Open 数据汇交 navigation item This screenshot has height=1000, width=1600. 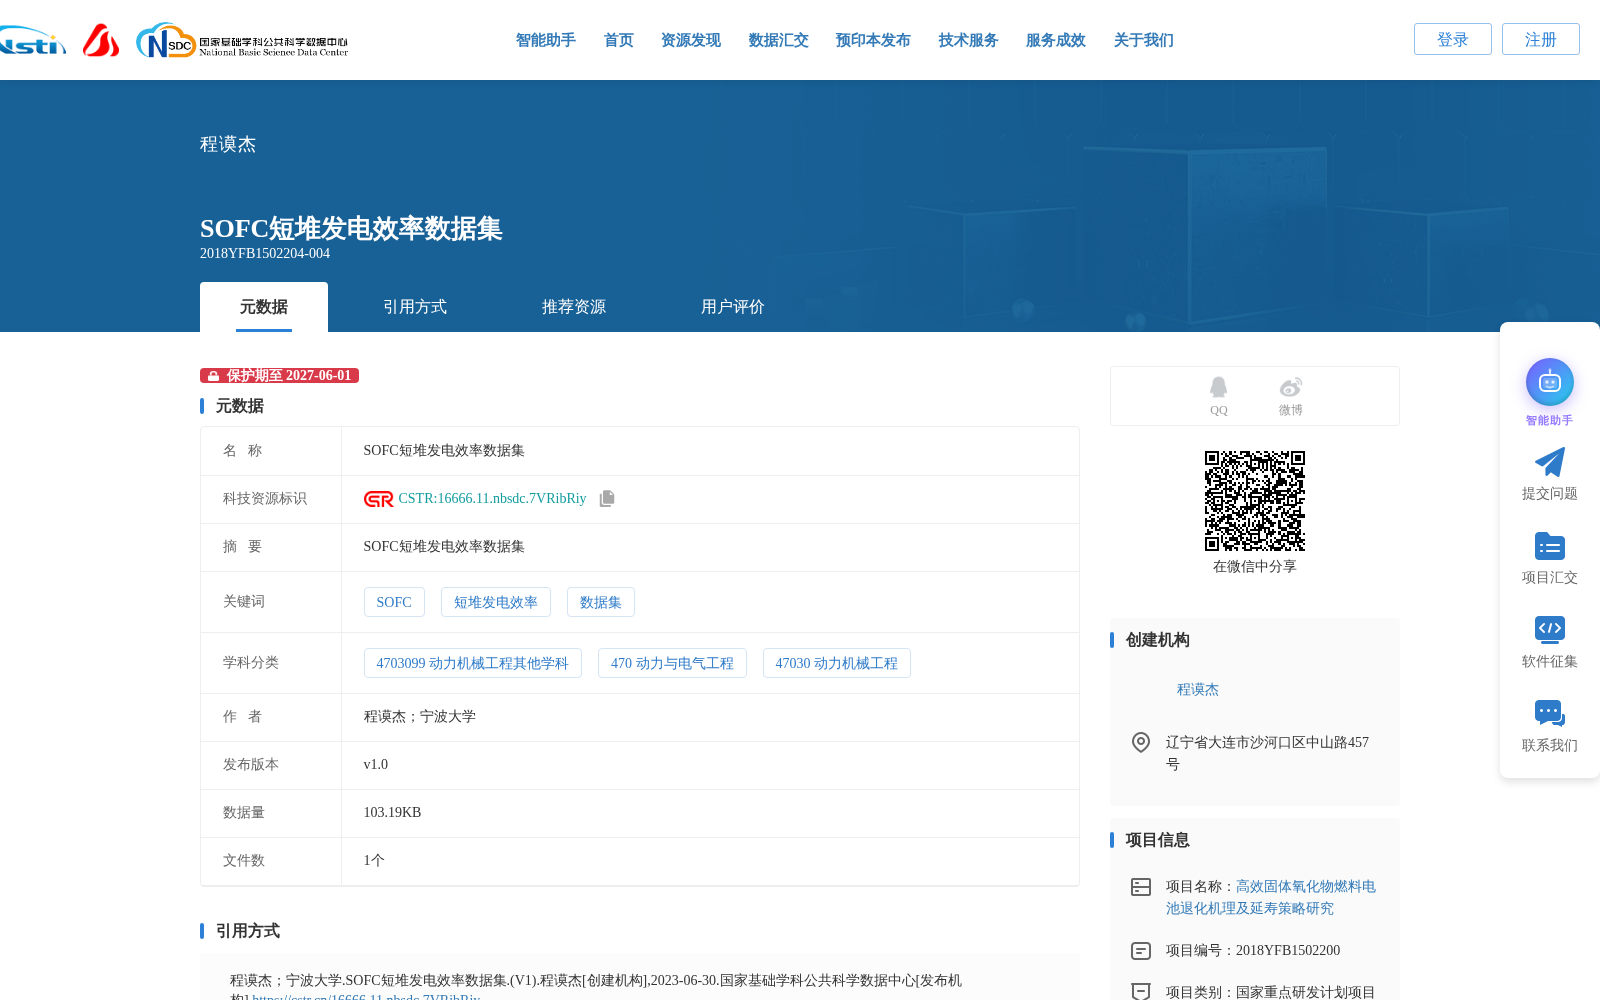point(779,40)
